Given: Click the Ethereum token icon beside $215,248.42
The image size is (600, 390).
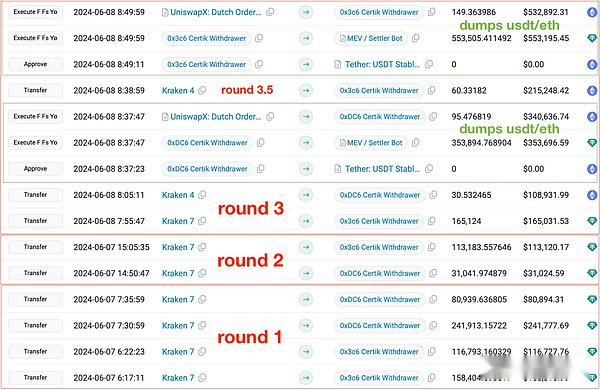Looking at the screenshot, I should pos(592,90).
